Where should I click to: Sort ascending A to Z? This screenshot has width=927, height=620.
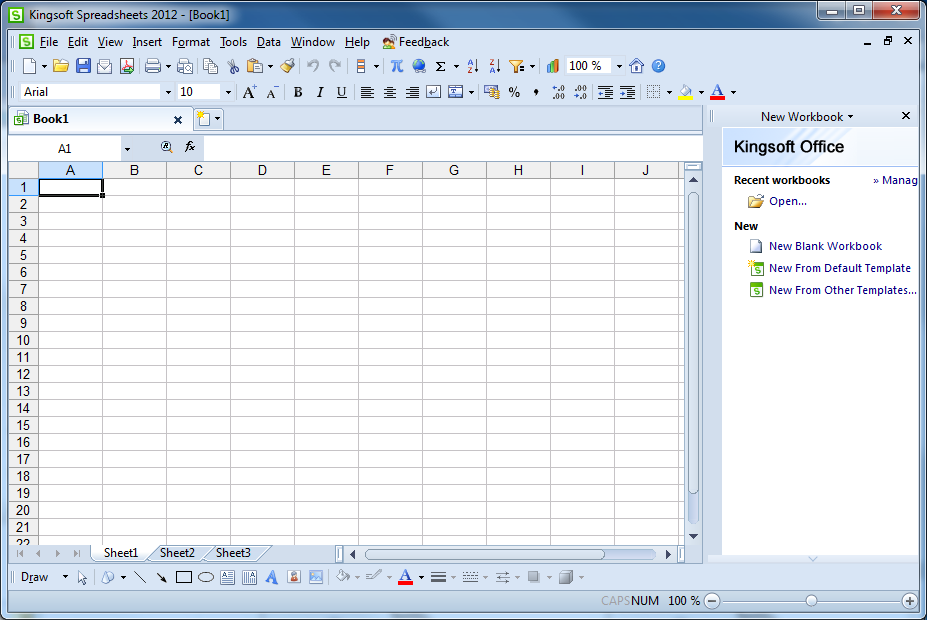click(473, 66)
